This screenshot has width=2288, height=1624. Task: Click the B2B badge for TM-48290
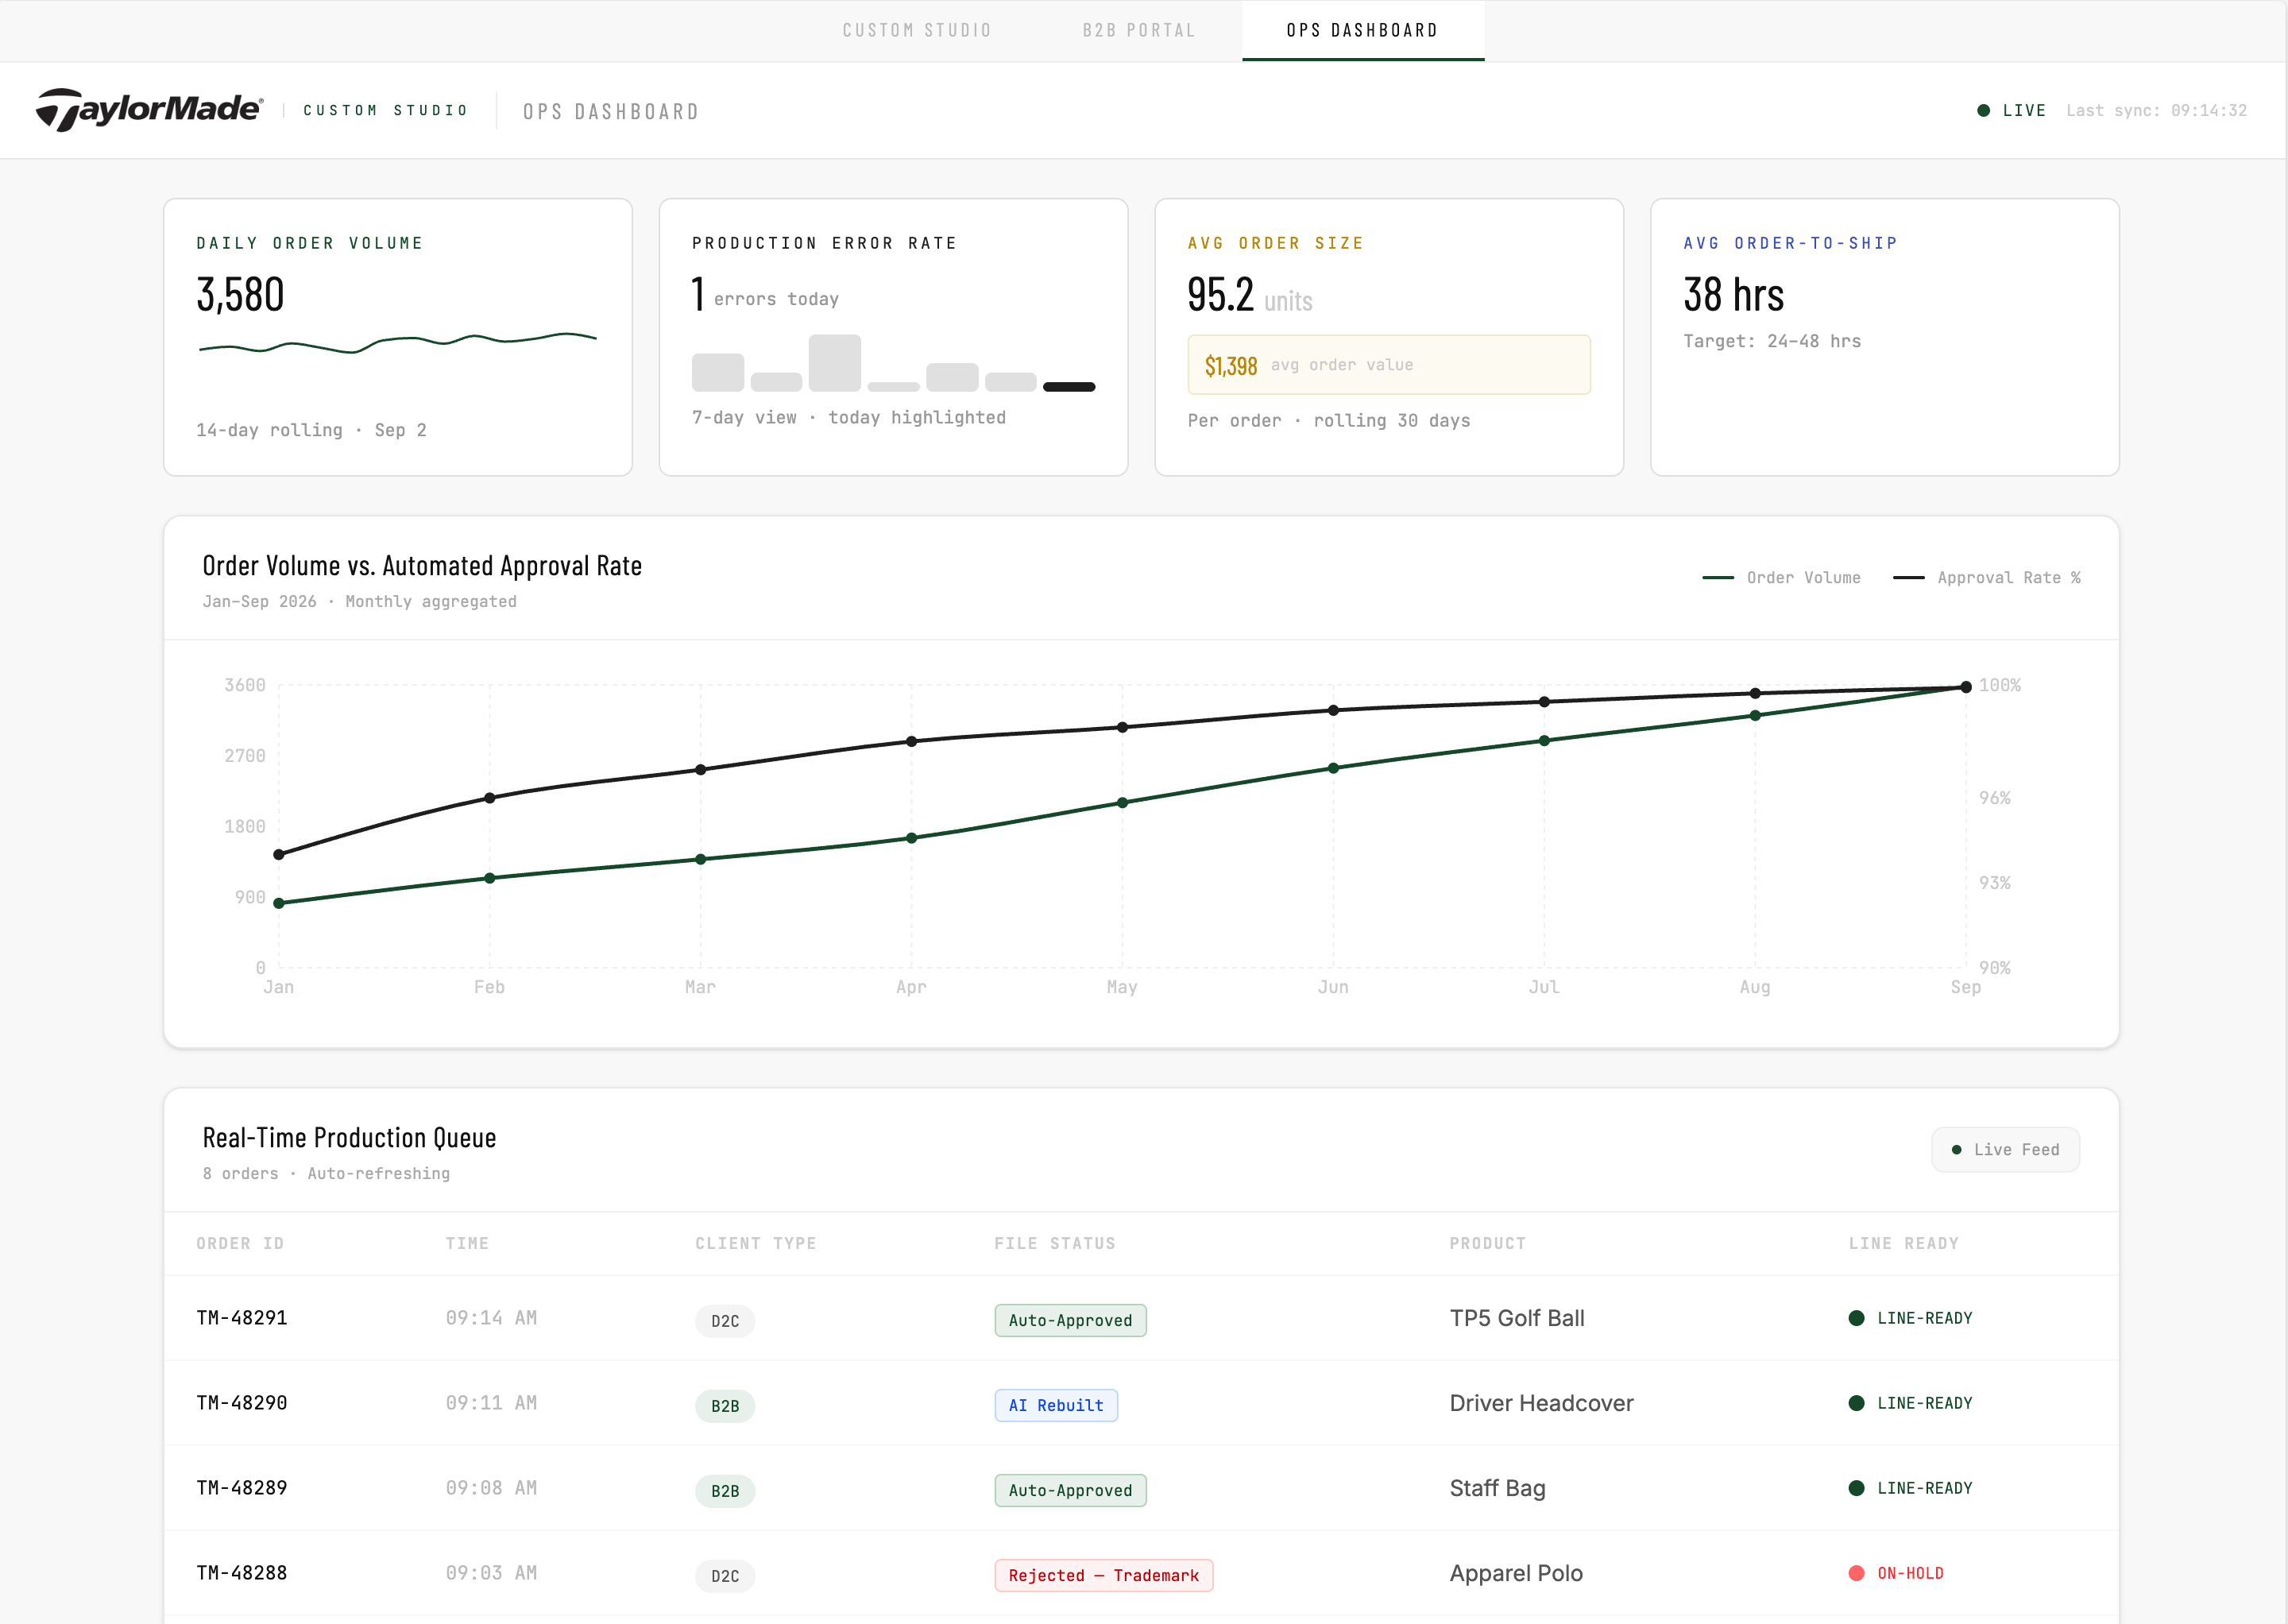tap(725, 1406)
